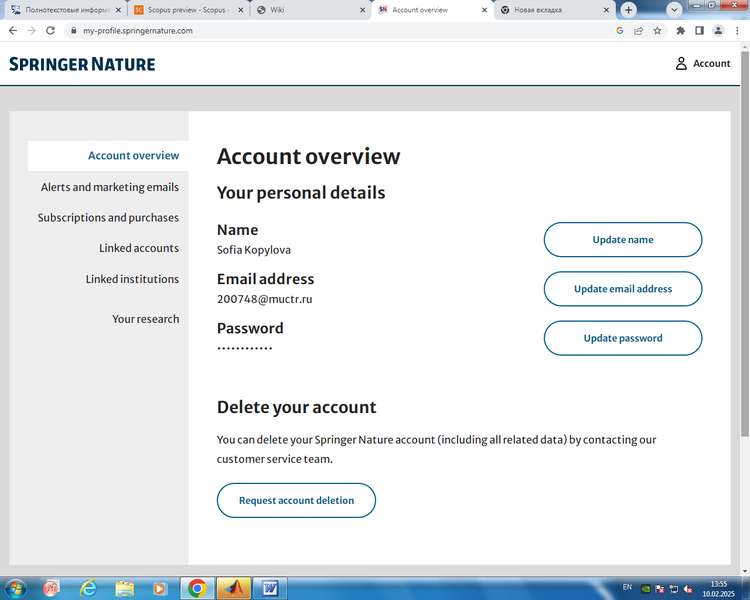
Task: Reload the page with the refresh icon
Action: point(50,30)
